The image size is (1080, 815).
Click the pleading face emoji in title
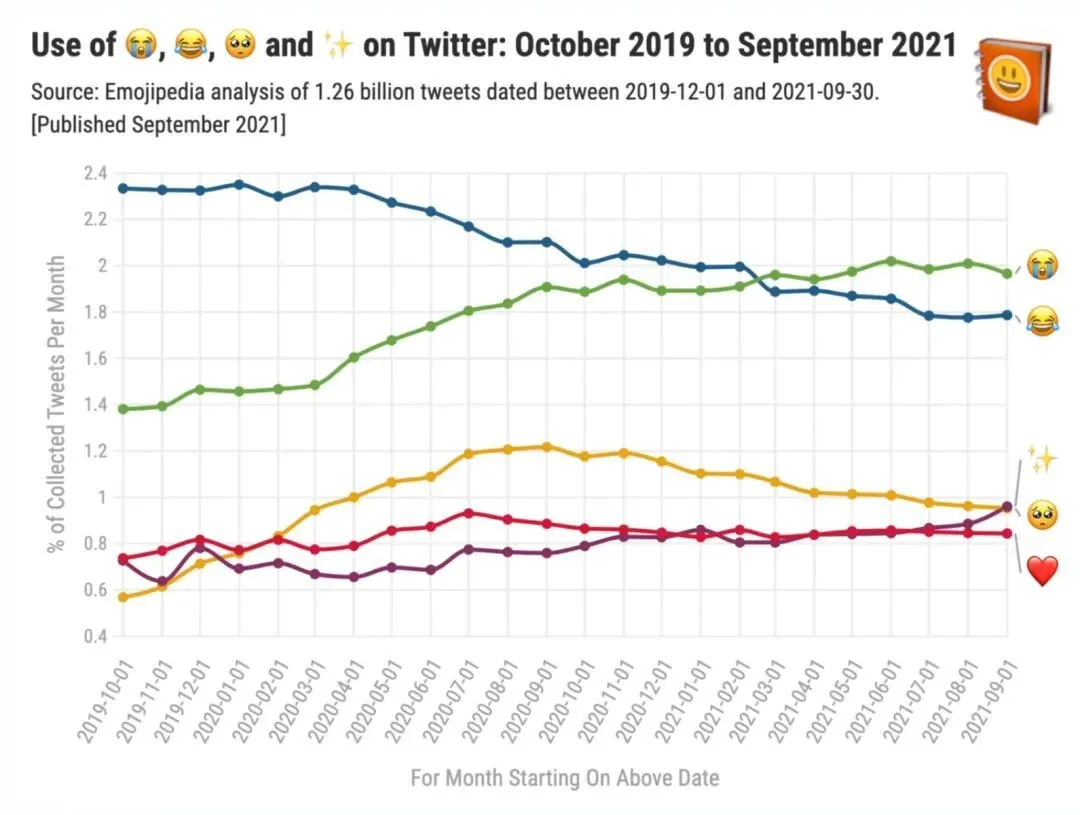(238, 45)
